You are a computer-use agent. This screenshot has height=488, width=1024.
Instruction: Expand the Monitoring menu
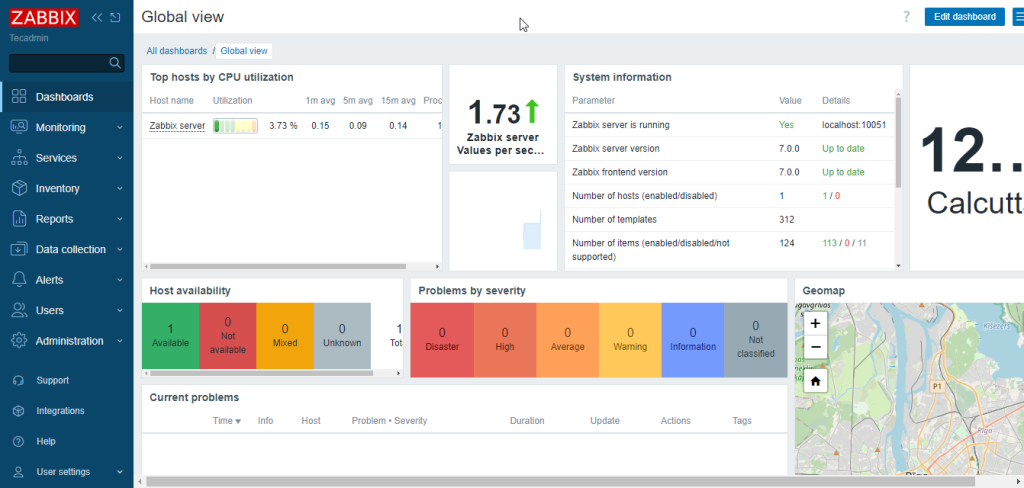[66, 128]
